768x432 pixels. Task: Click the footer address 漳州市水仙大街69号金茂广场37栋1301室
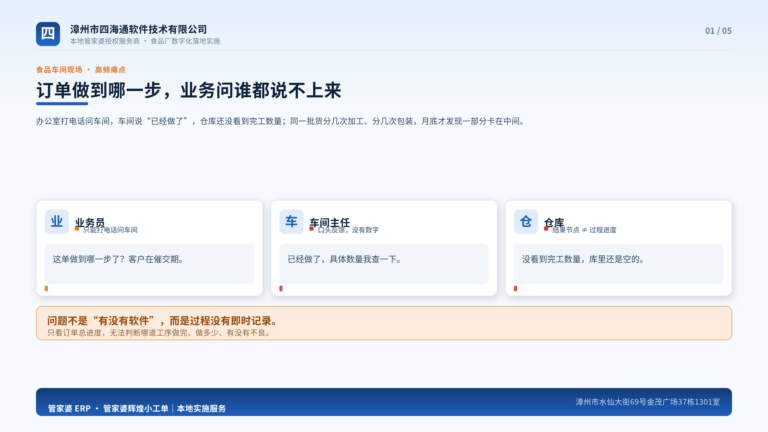coord(648,402)
